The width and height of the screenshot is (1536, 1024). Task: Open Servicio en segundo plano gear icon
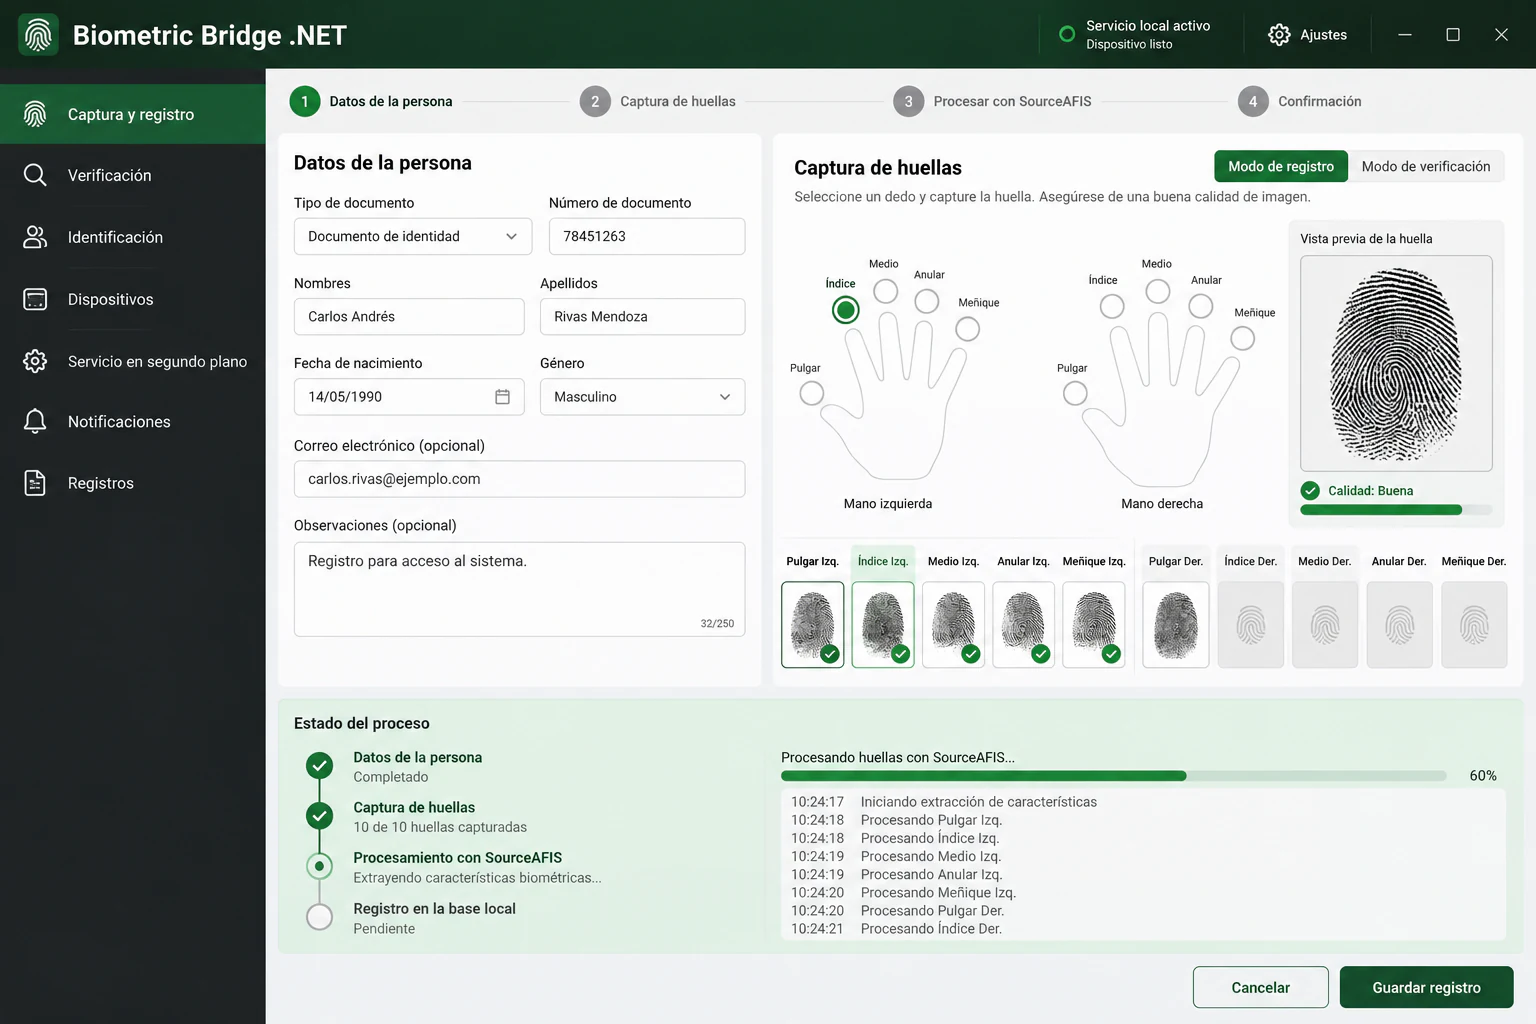(35, 361)
